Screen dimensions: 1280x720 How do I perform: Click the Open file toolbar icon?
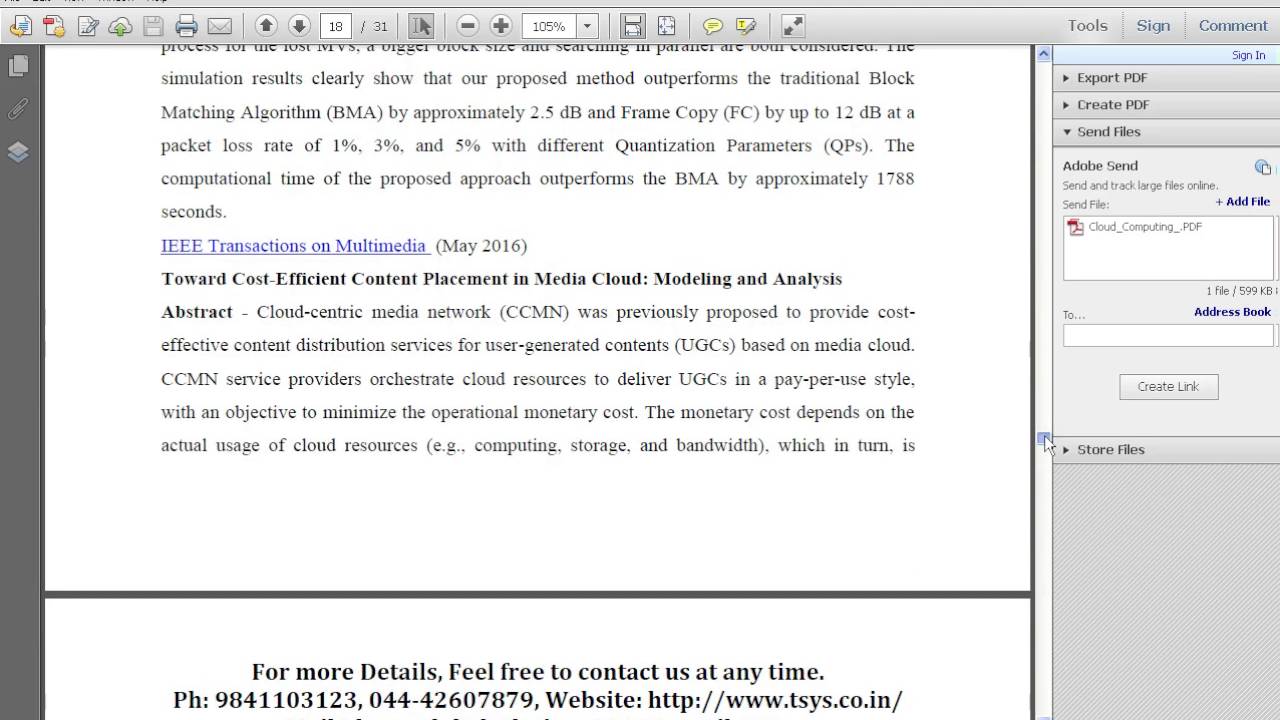point(20,26)
